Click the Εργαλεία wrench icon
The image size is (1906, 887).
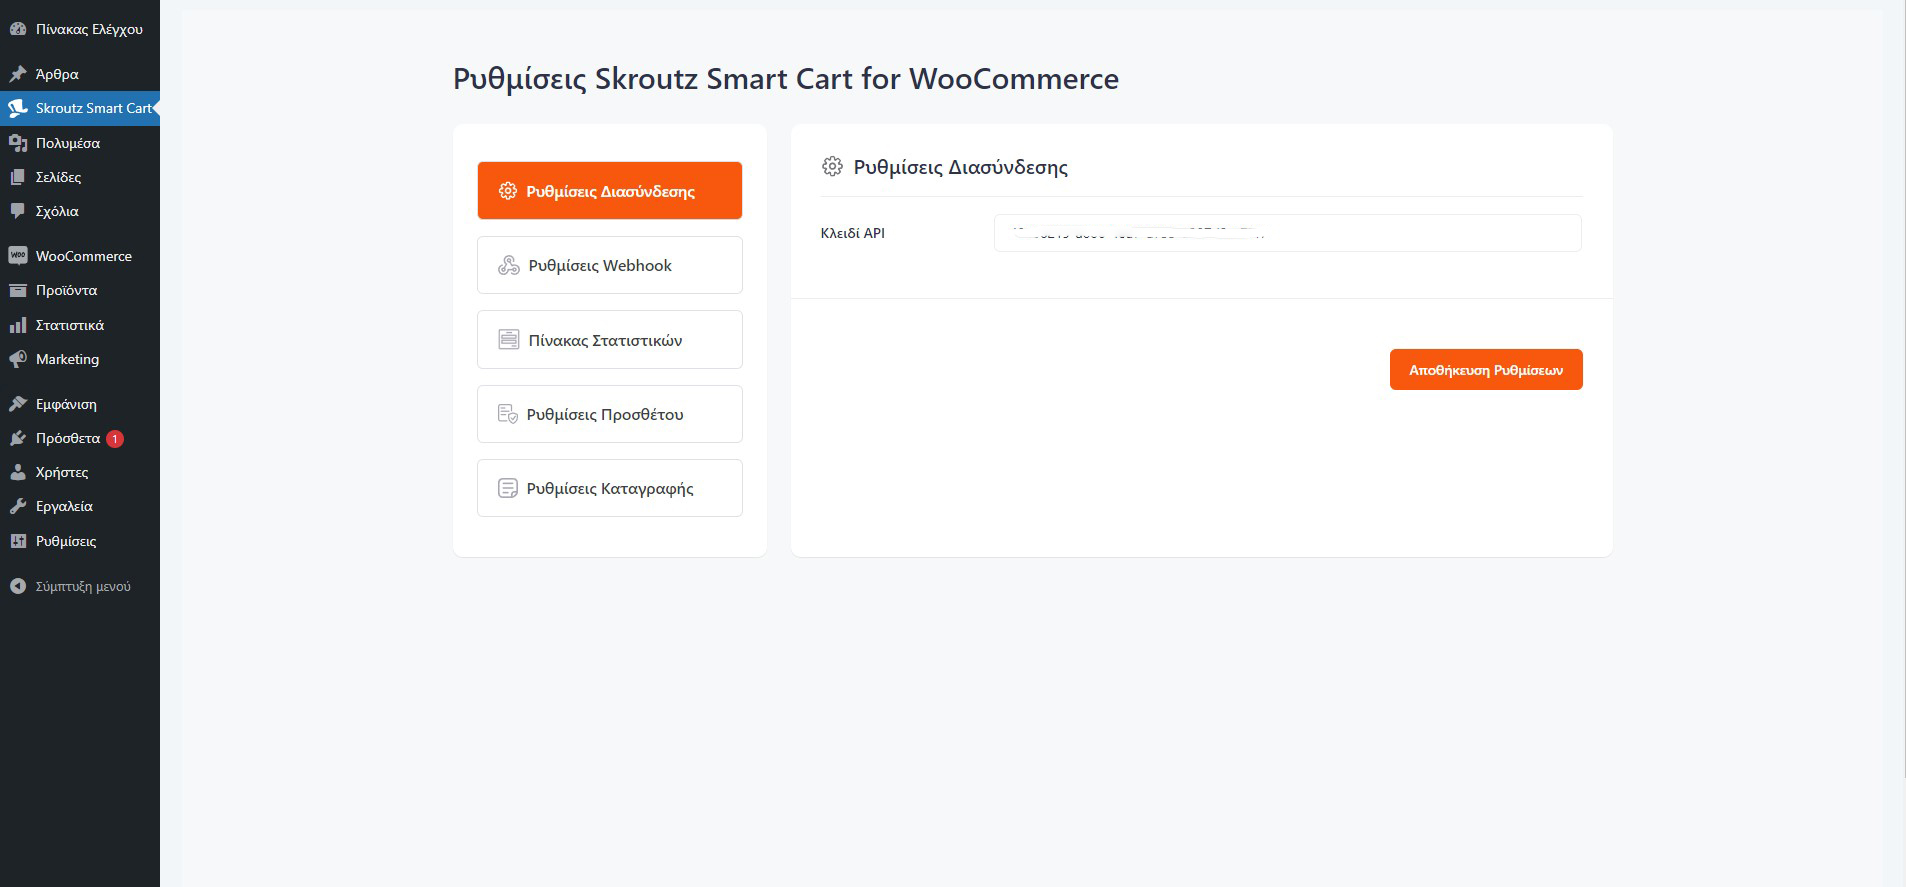[x=17, y=506]
